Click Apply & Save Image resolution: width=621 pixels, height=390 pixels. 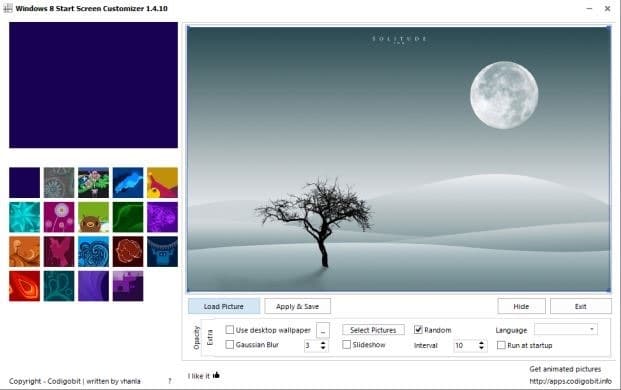tap(297, 306)
